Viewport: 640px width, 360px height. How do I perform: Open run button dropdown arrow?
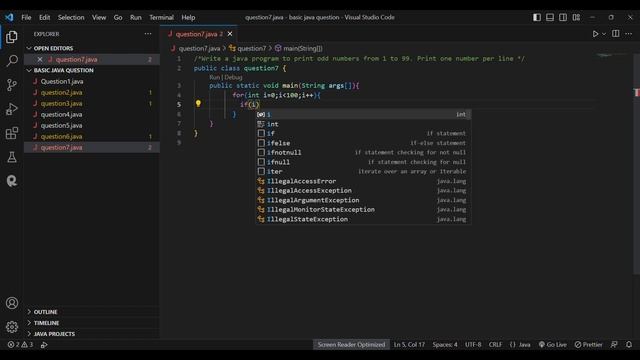click(x=604, y=34)
